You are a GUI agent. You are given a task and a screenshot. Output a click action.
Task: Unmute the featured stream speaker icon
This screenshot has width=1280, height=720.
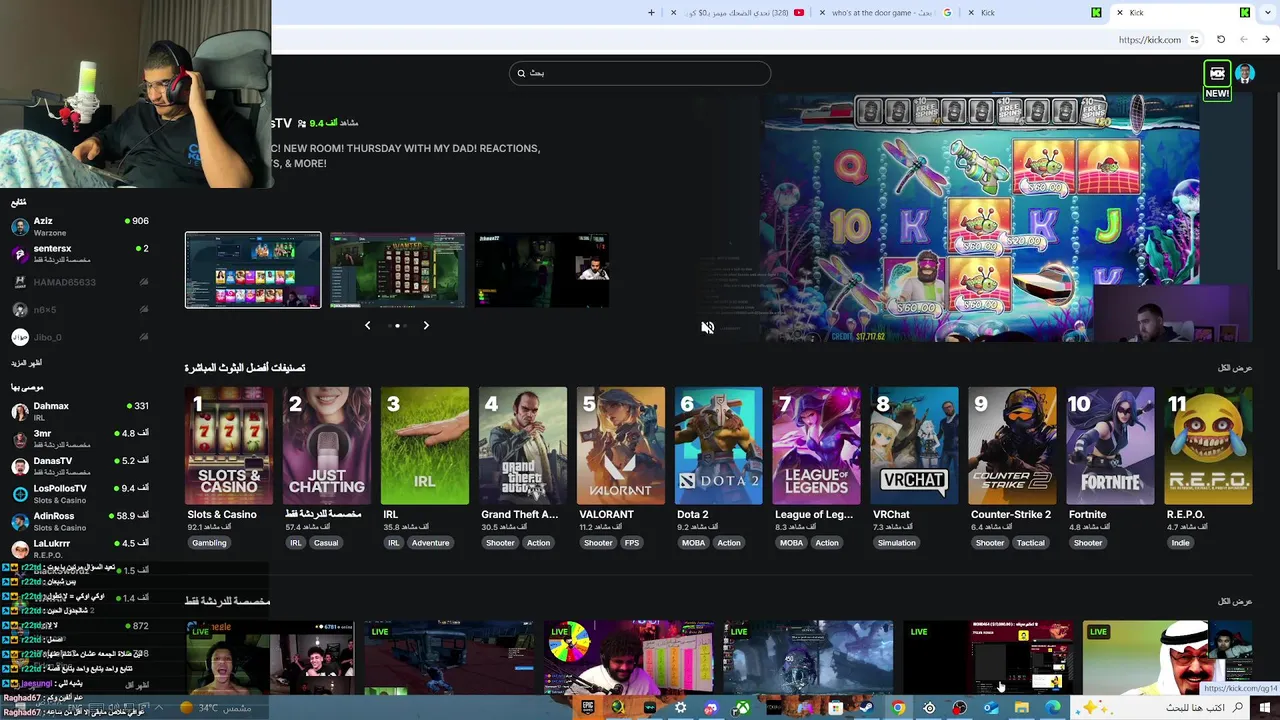point(707,327)
